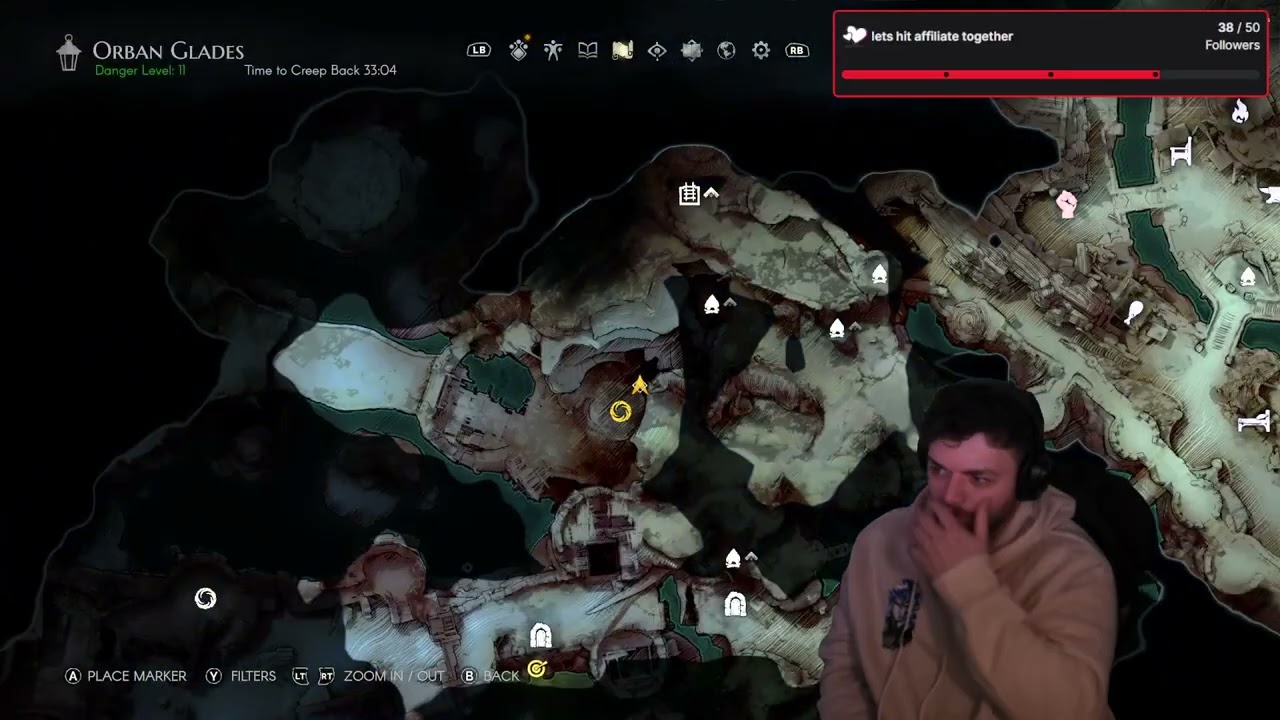Select the chair furniture vendor icon
The height and width of the screenshot is (720, 1280).
(x=1181, y=153)
